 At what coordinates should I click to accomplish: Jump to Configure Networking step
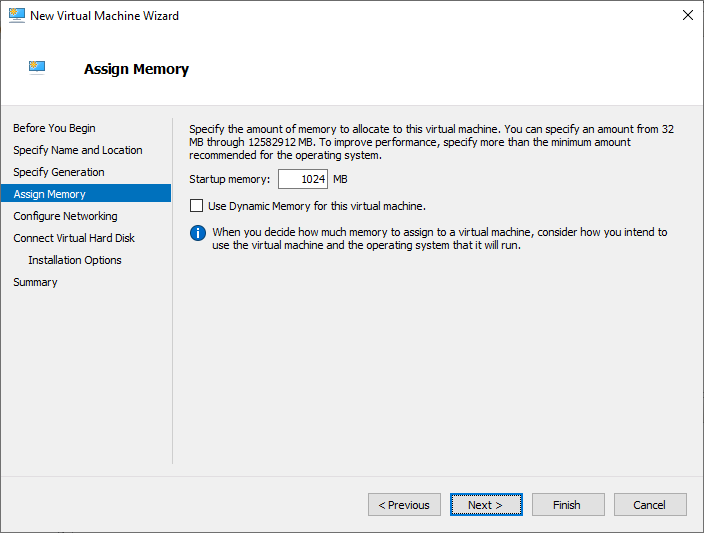[x=65, y=216]
